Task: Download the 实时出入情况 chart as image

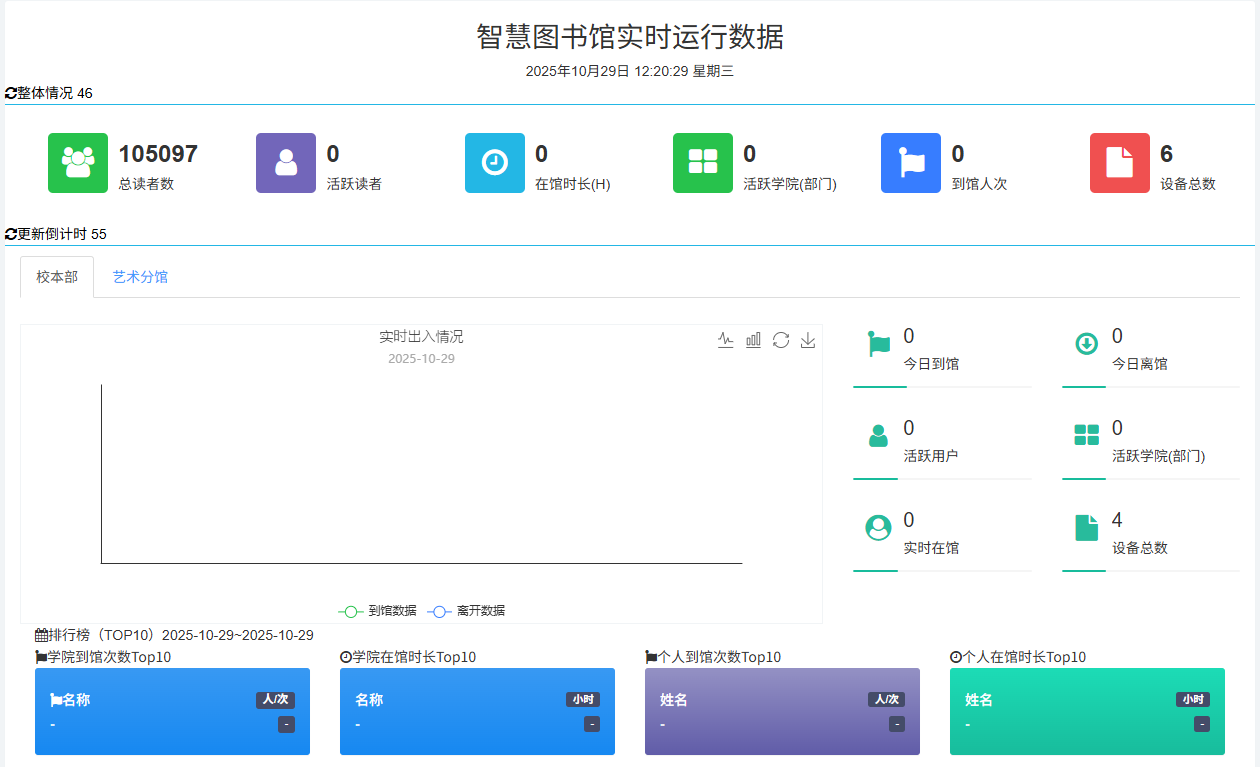Action: point(807,340)
